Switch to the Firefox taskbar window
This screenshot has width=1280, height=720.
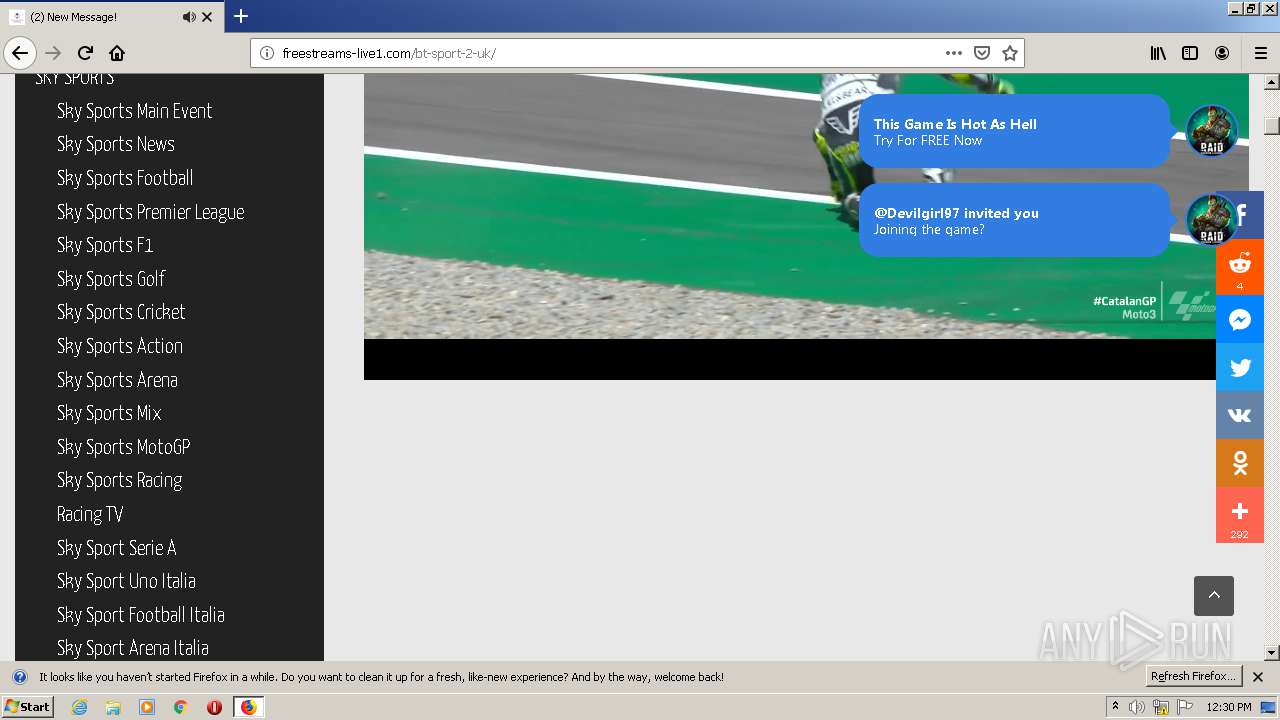click(x=248, y=707)
